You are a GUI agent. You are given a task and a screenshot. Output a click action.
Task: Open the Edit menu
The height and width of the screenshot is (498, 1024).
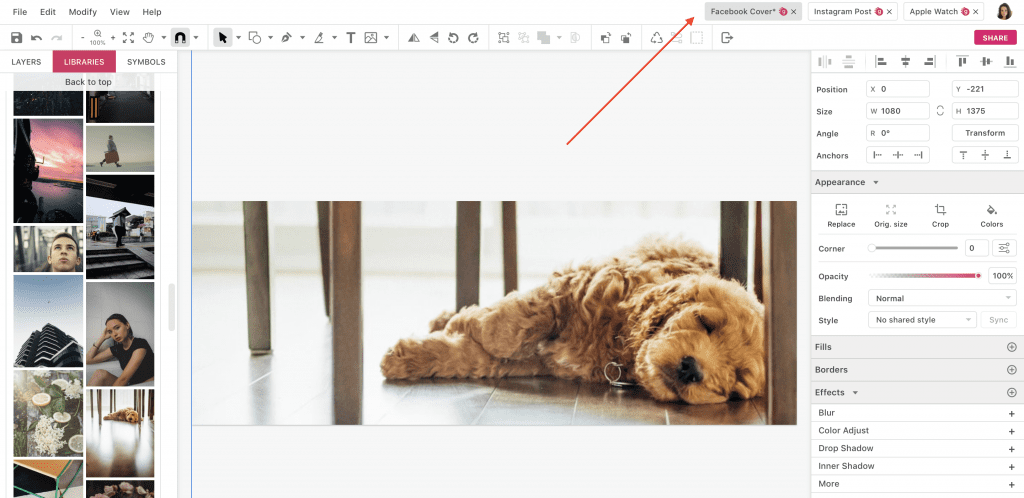(48, 12)
